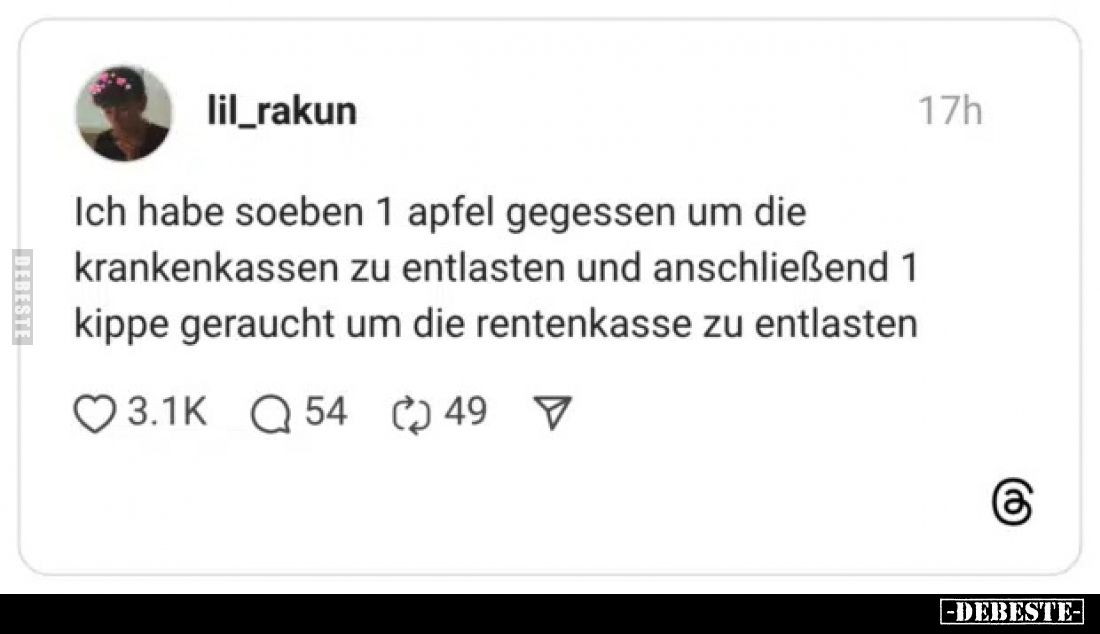Share the post with the paper plane icon
This screenshot has height=634, width=1100.
coord(553,413)
